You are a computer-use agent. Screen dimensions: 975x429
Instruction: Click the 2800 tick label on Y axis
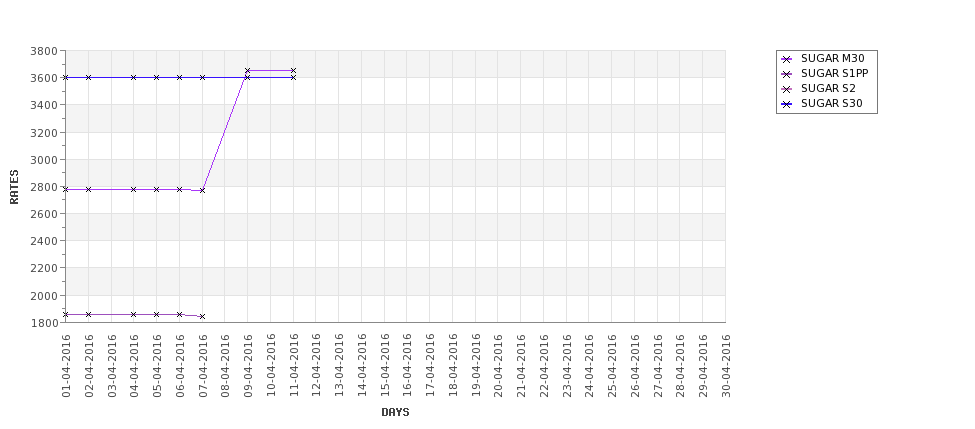(44, 187)
